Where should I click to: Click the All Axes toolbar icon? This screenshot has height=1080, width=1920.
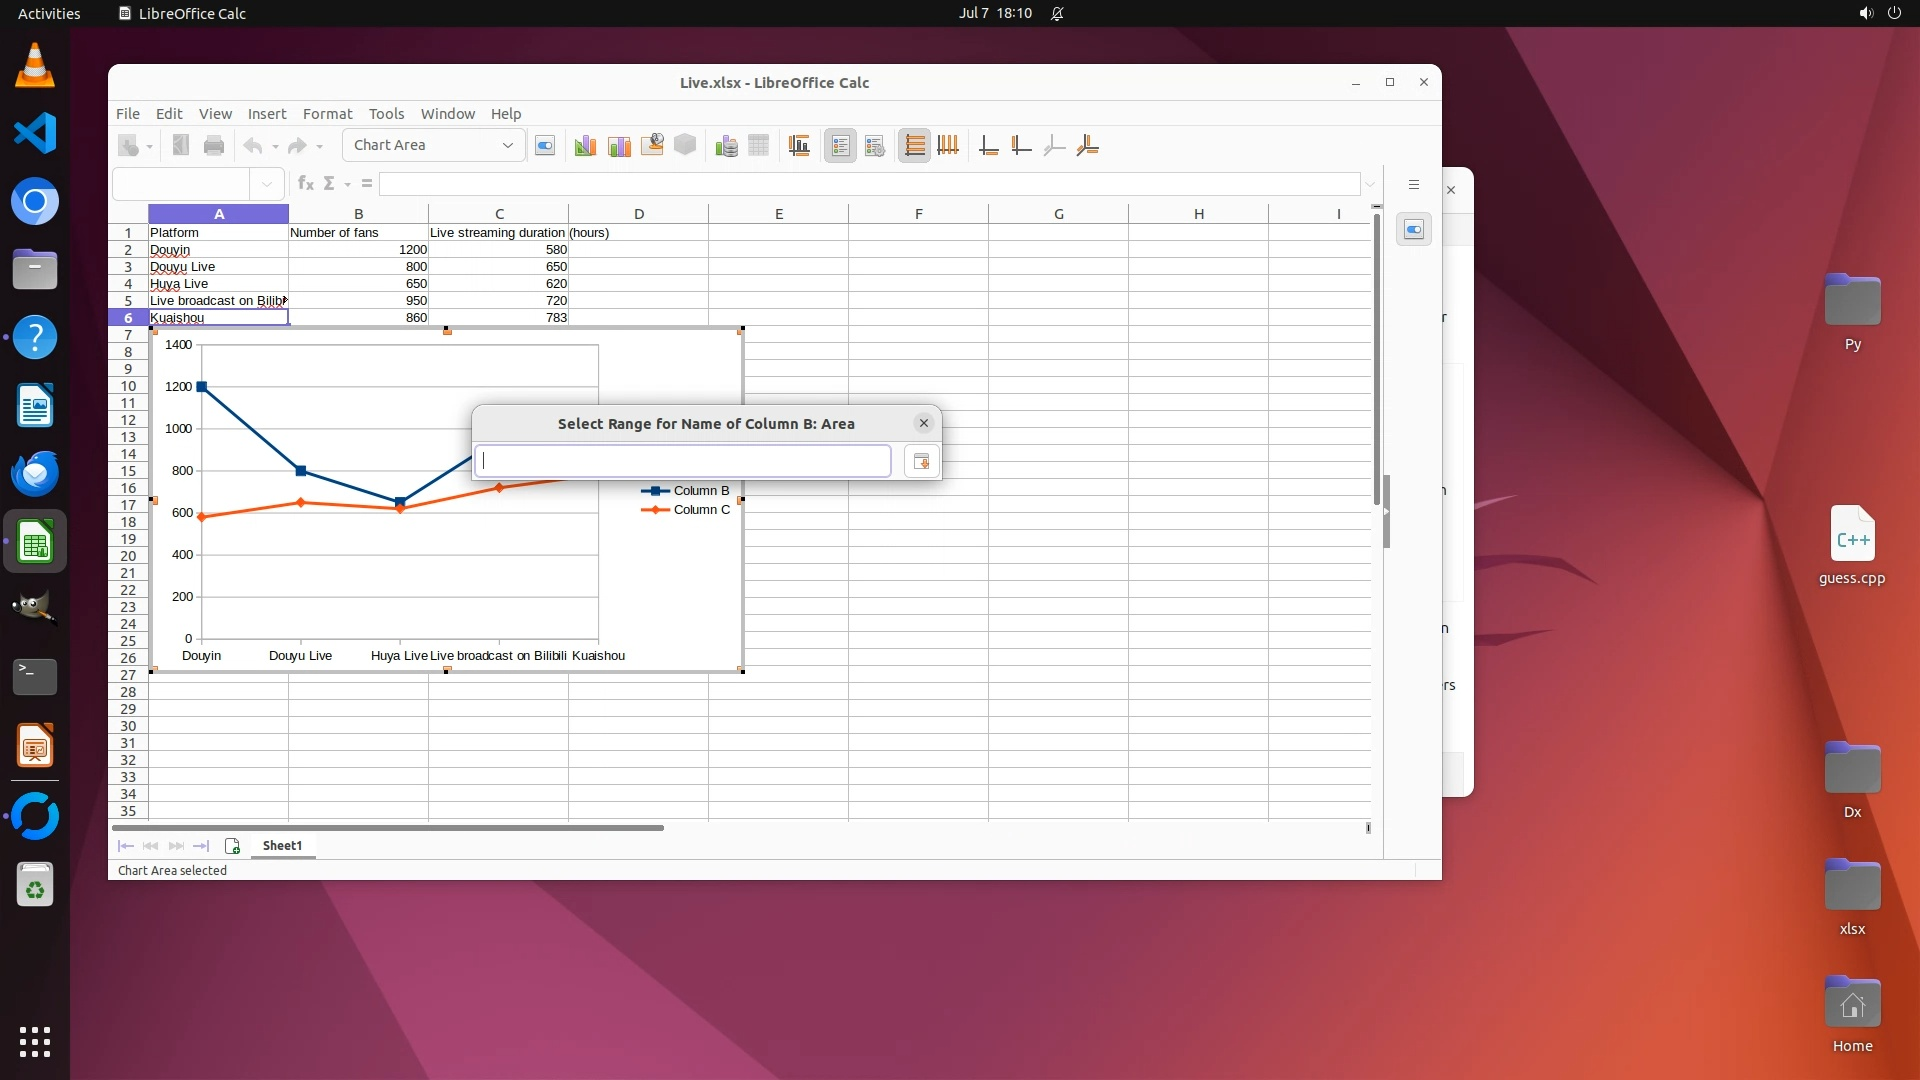pyautogui.click(x=1088, y=146)
